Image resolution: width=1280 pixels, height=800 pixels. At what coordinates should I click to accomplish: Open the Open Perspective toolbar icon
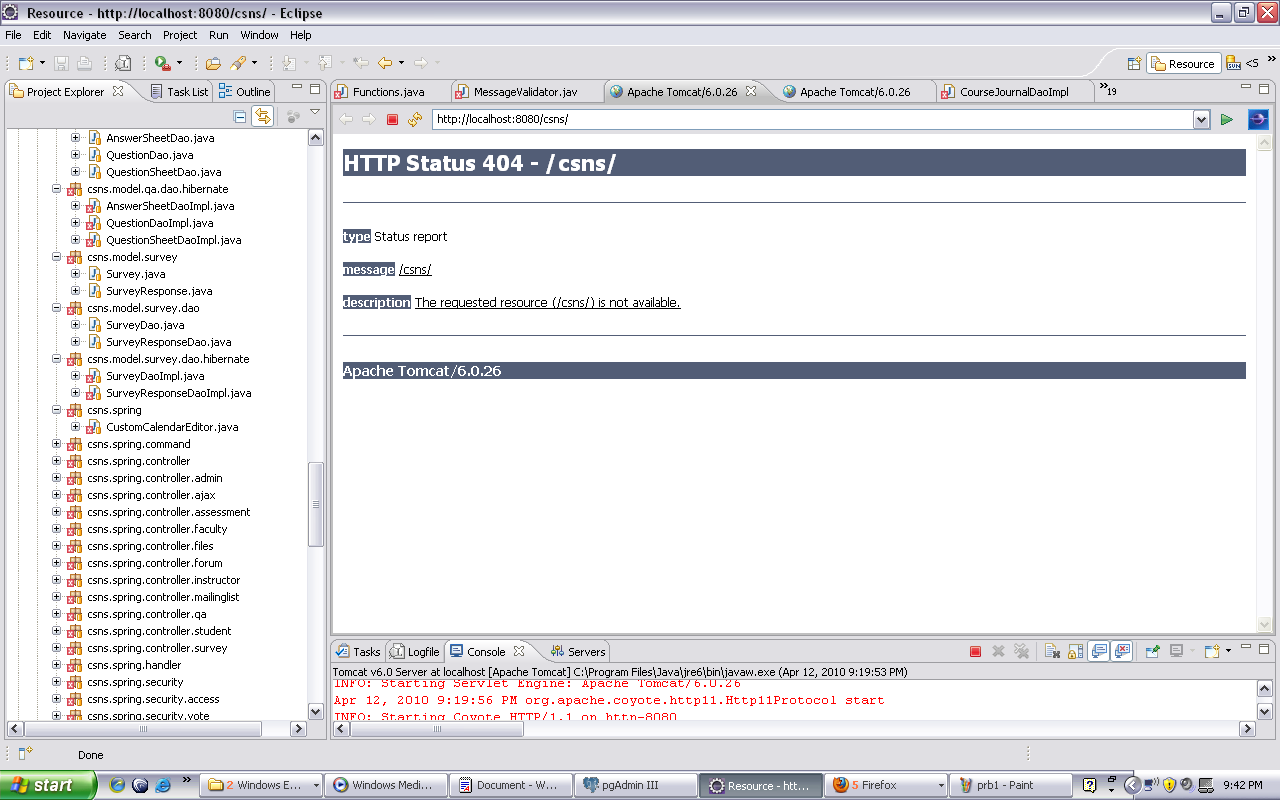[1135, 64]
